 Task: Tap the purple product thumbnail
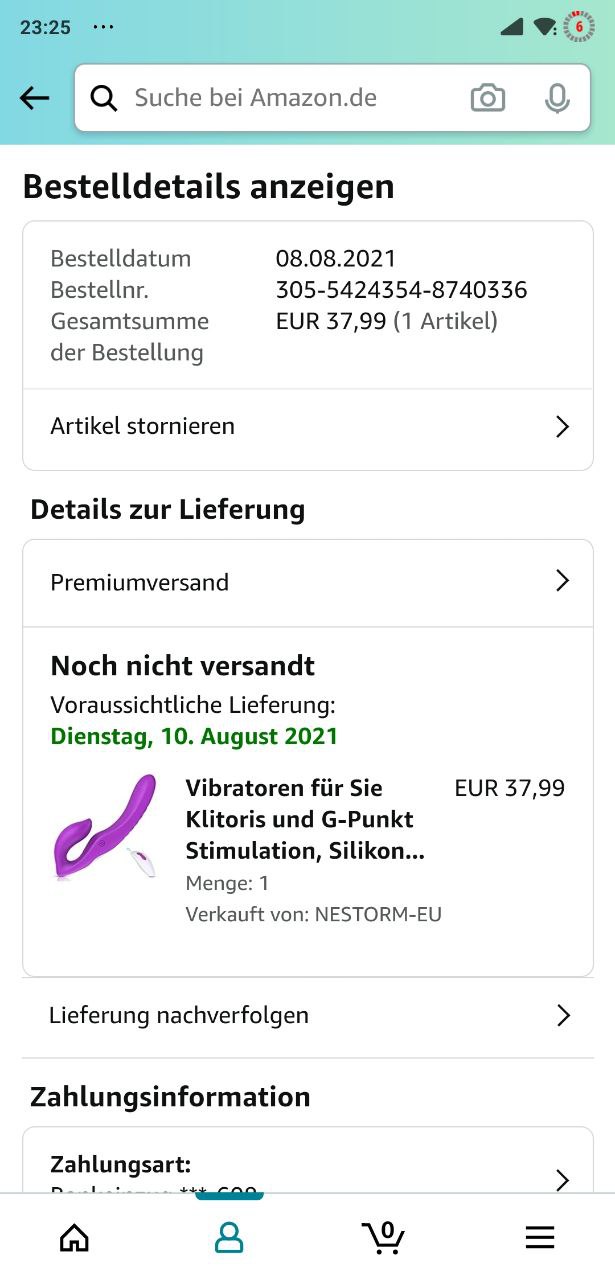105,827
